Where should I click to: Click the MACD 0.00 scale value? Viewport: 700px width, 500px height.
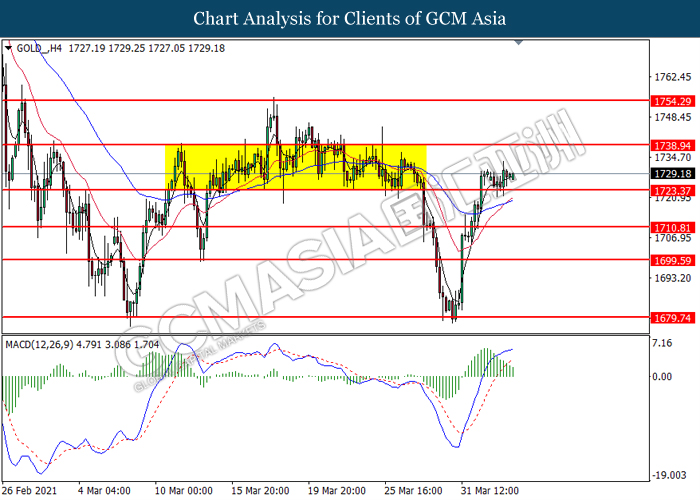(x=662, y=377)
